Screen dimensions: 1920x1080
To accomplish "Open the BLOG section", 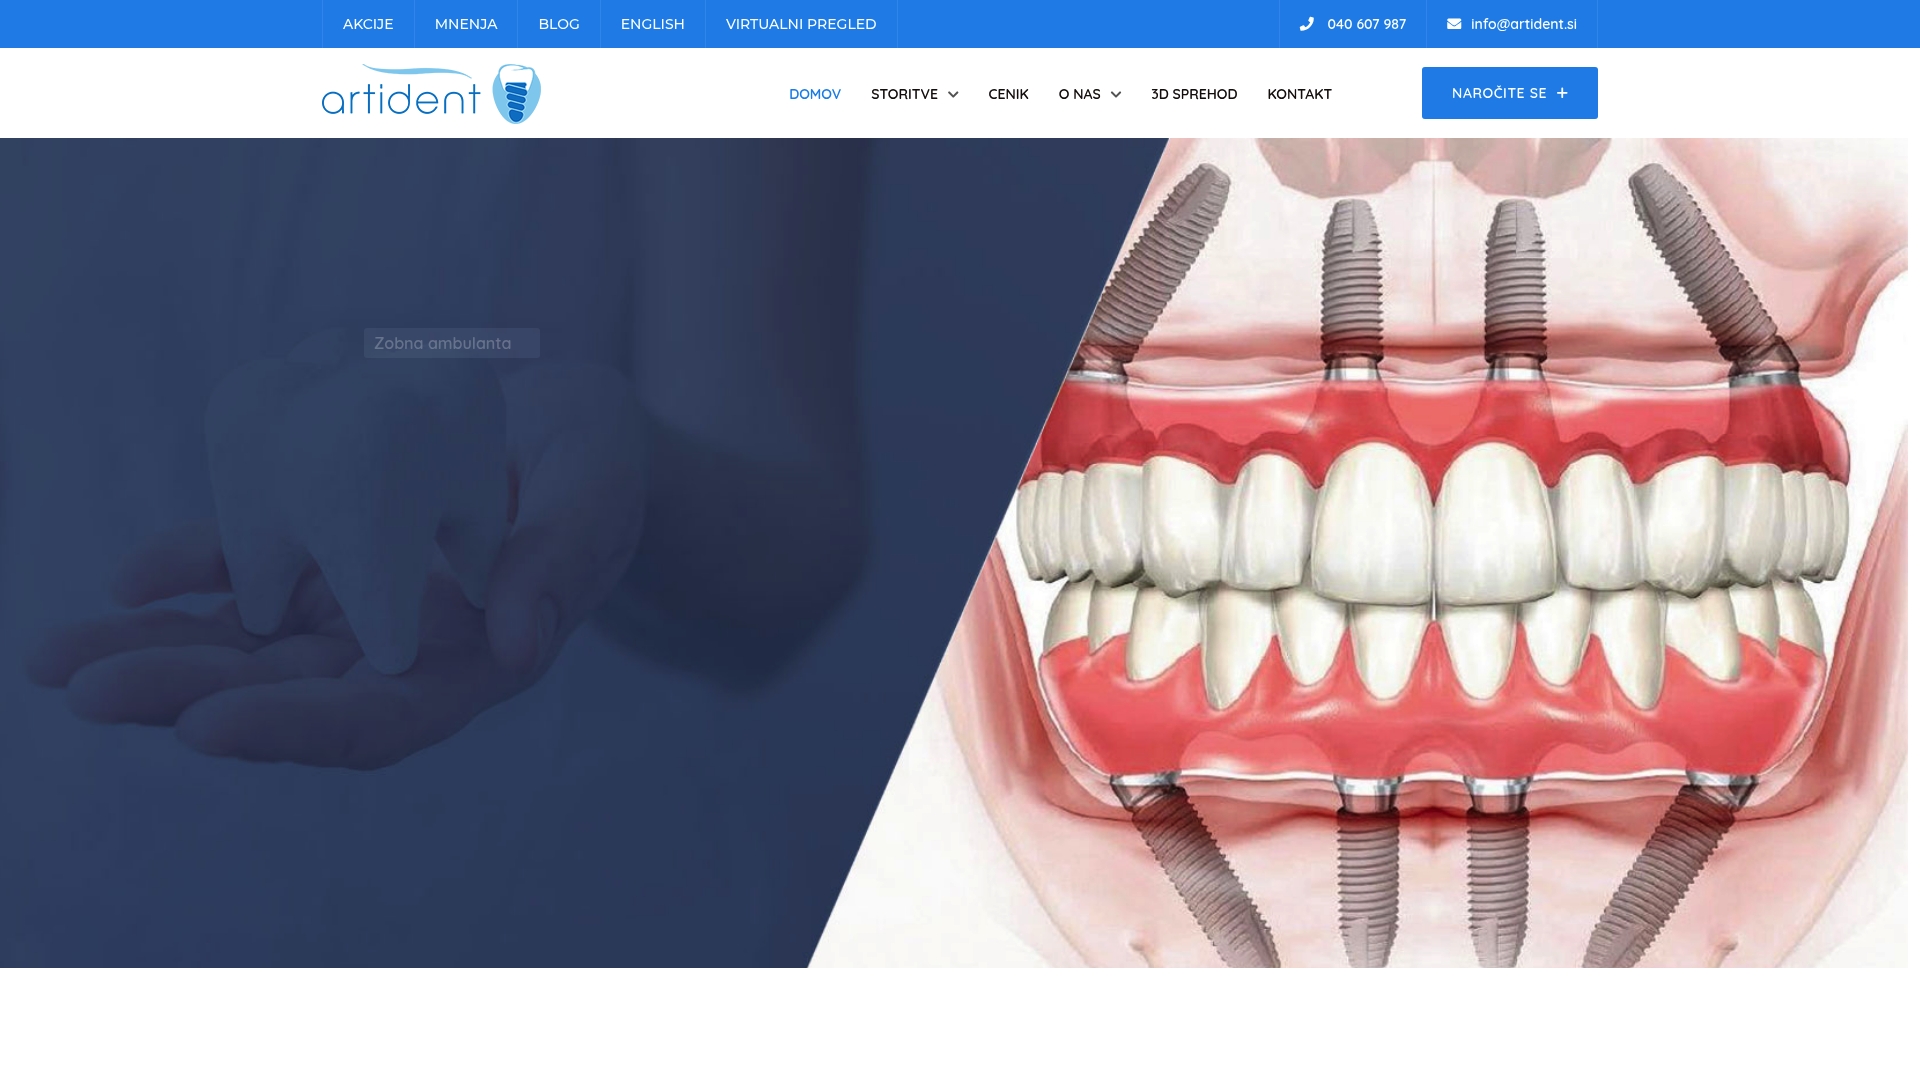I will point(558,23).
